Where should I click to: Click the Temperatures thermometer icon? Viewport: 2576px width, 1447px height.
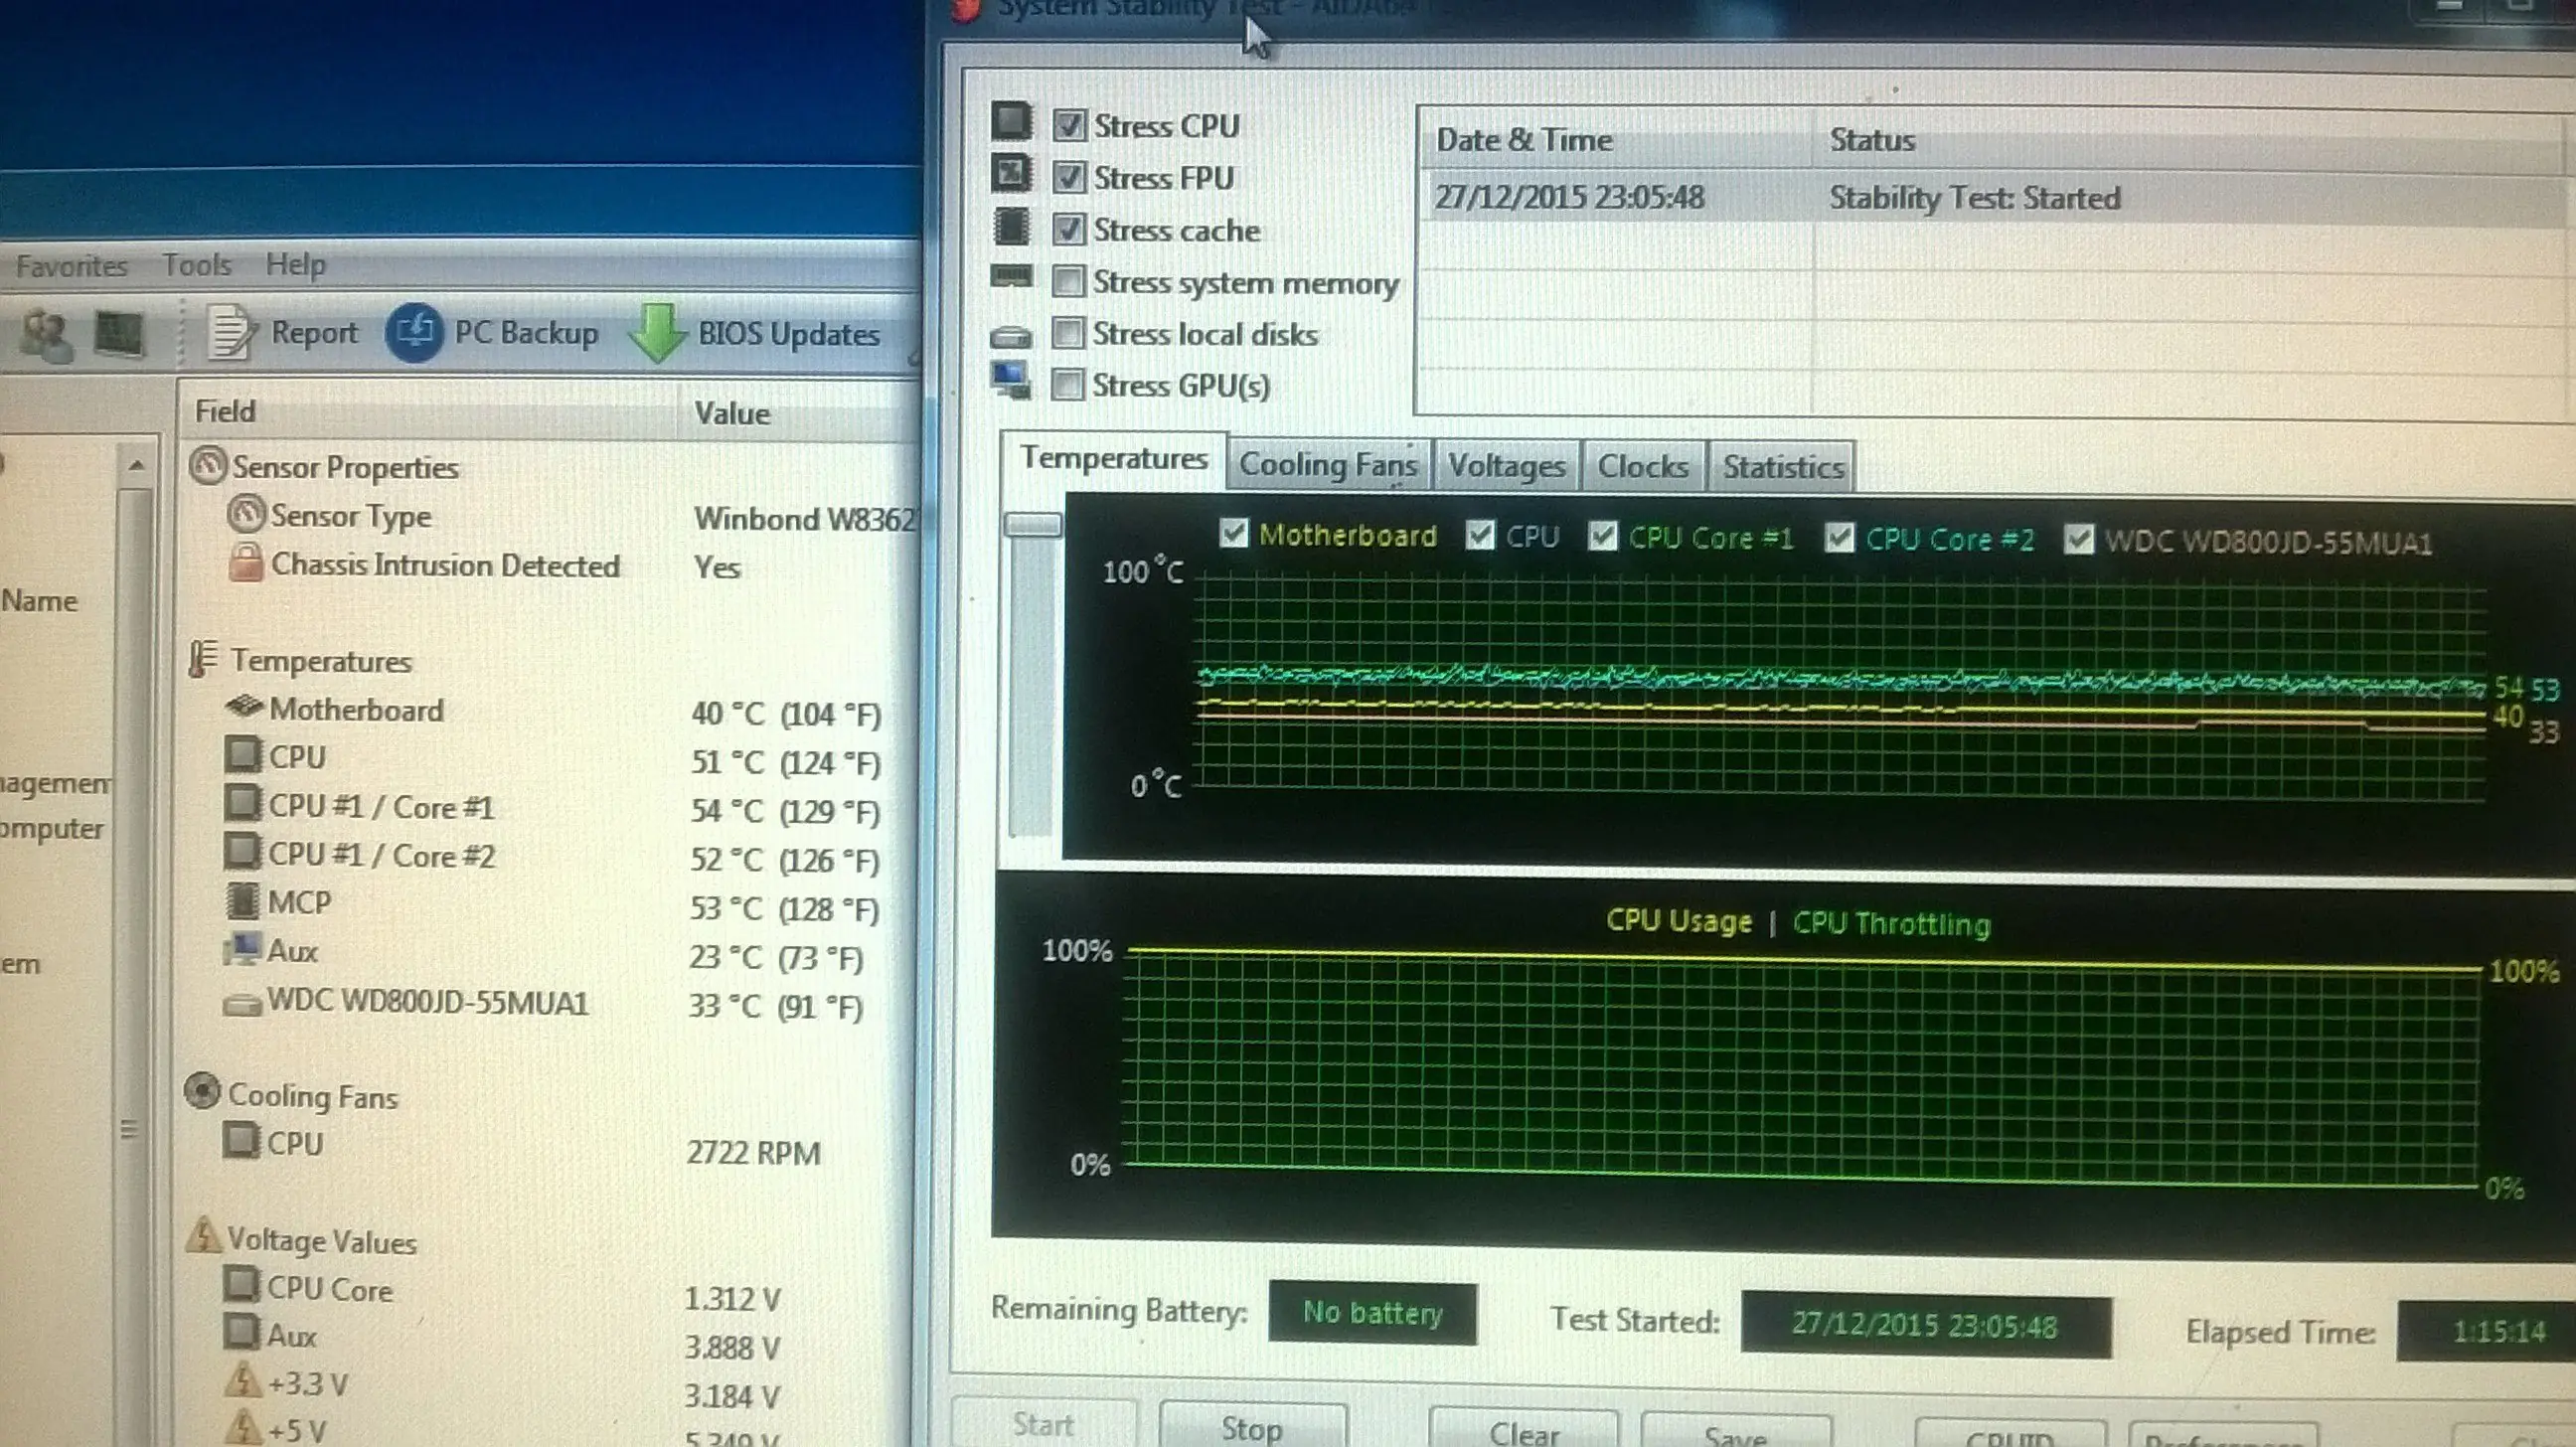203,659
